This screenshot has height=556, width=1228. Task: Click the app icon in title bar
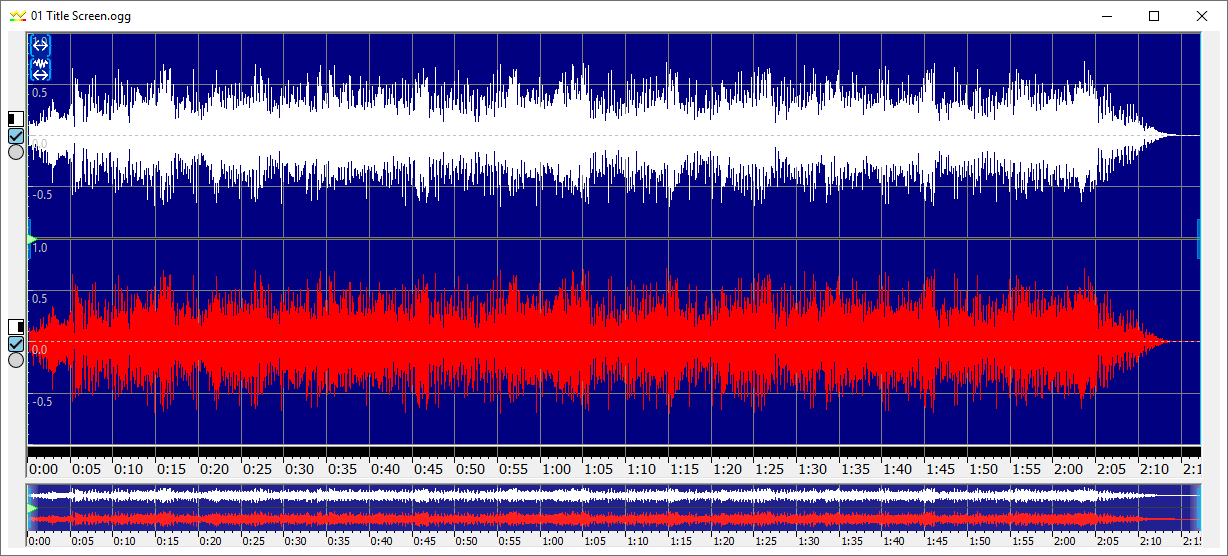coord(16,16)
